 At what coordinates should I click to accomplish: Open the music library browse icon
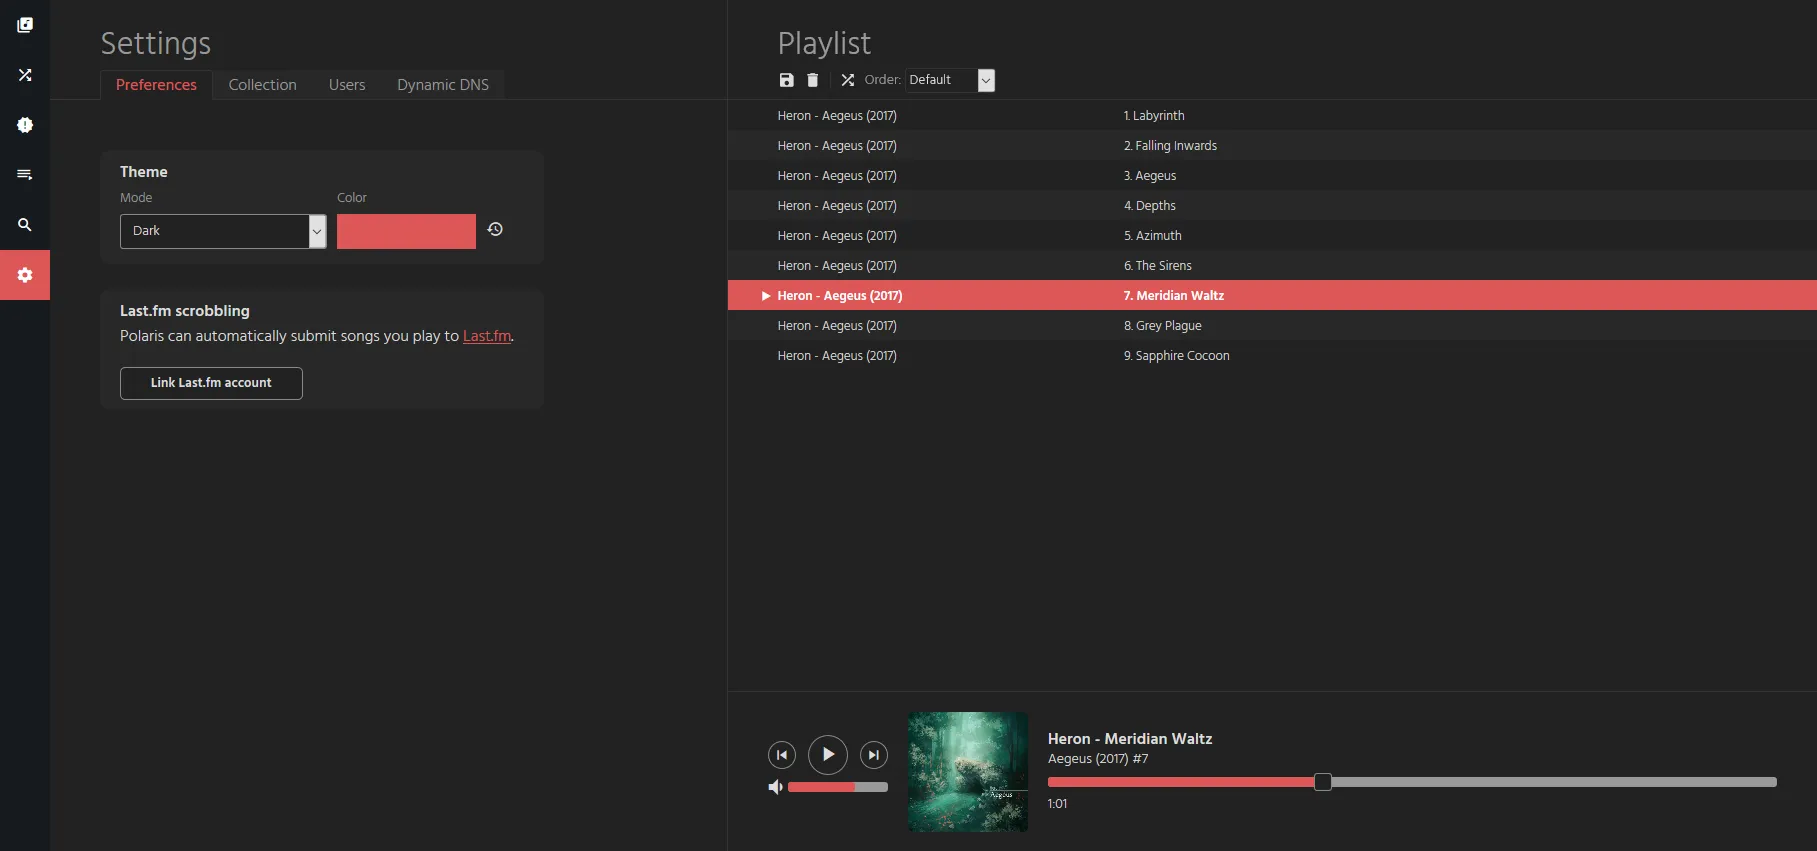click(x=25, y=25)
